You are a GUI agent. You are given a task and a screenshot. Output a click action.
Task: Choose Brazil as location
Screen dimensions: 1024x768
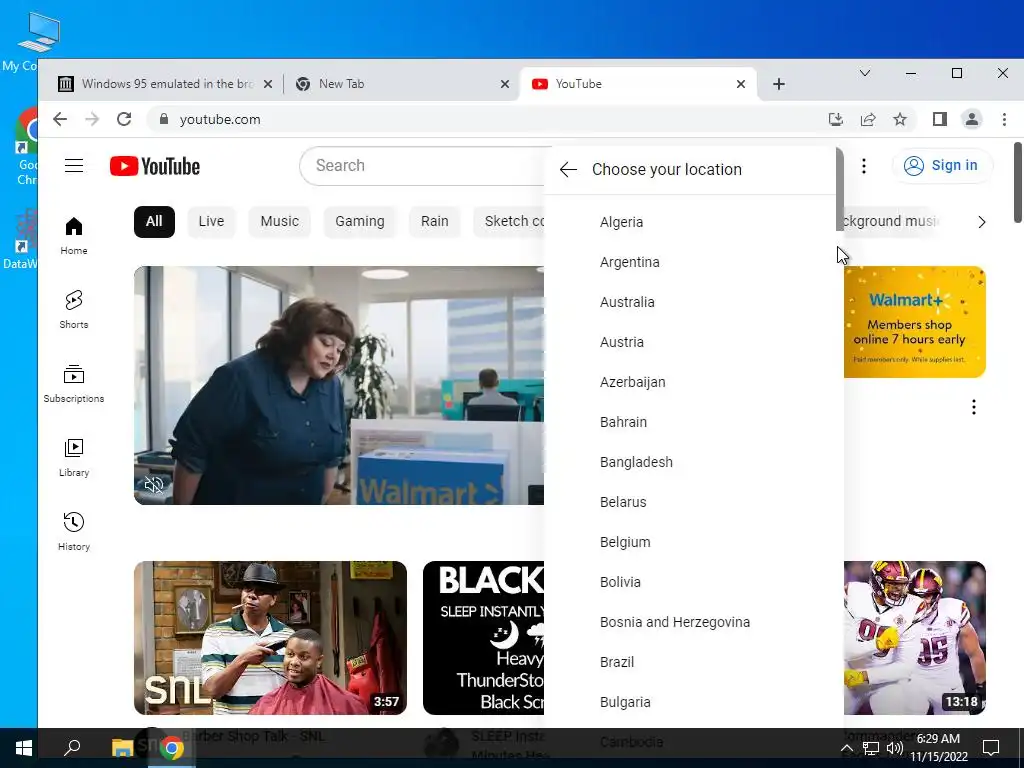coord(690,662)
